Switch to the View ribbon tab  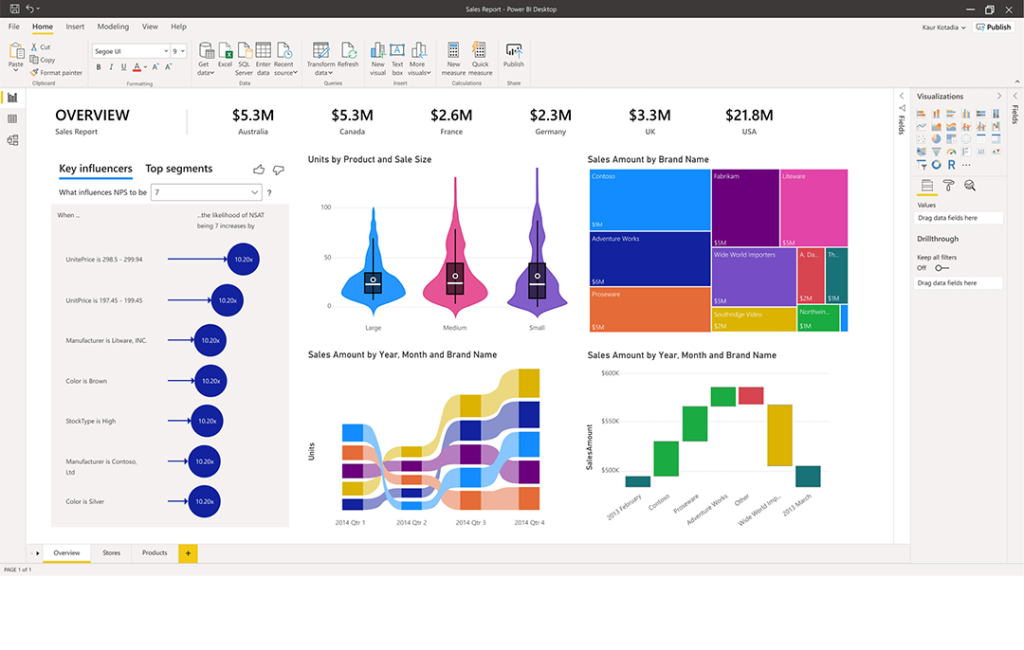click(x=150, y=27)
